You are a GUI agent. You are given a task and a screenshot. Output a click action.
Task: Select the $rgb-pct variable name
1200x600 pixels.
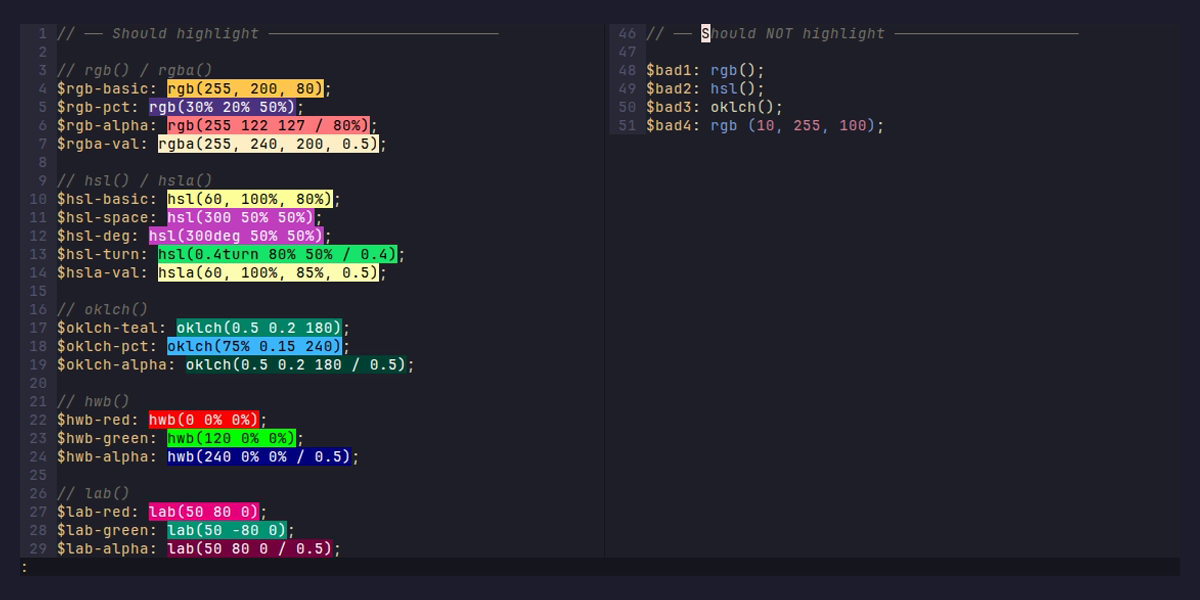(x=94, y=107)
